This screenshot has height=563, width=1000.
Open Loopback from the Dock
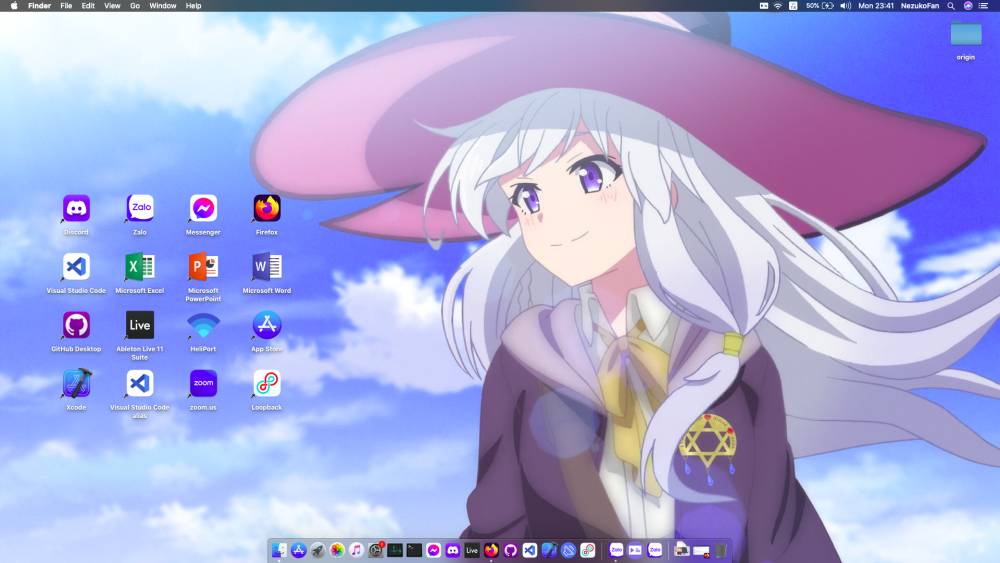[587, 550]
